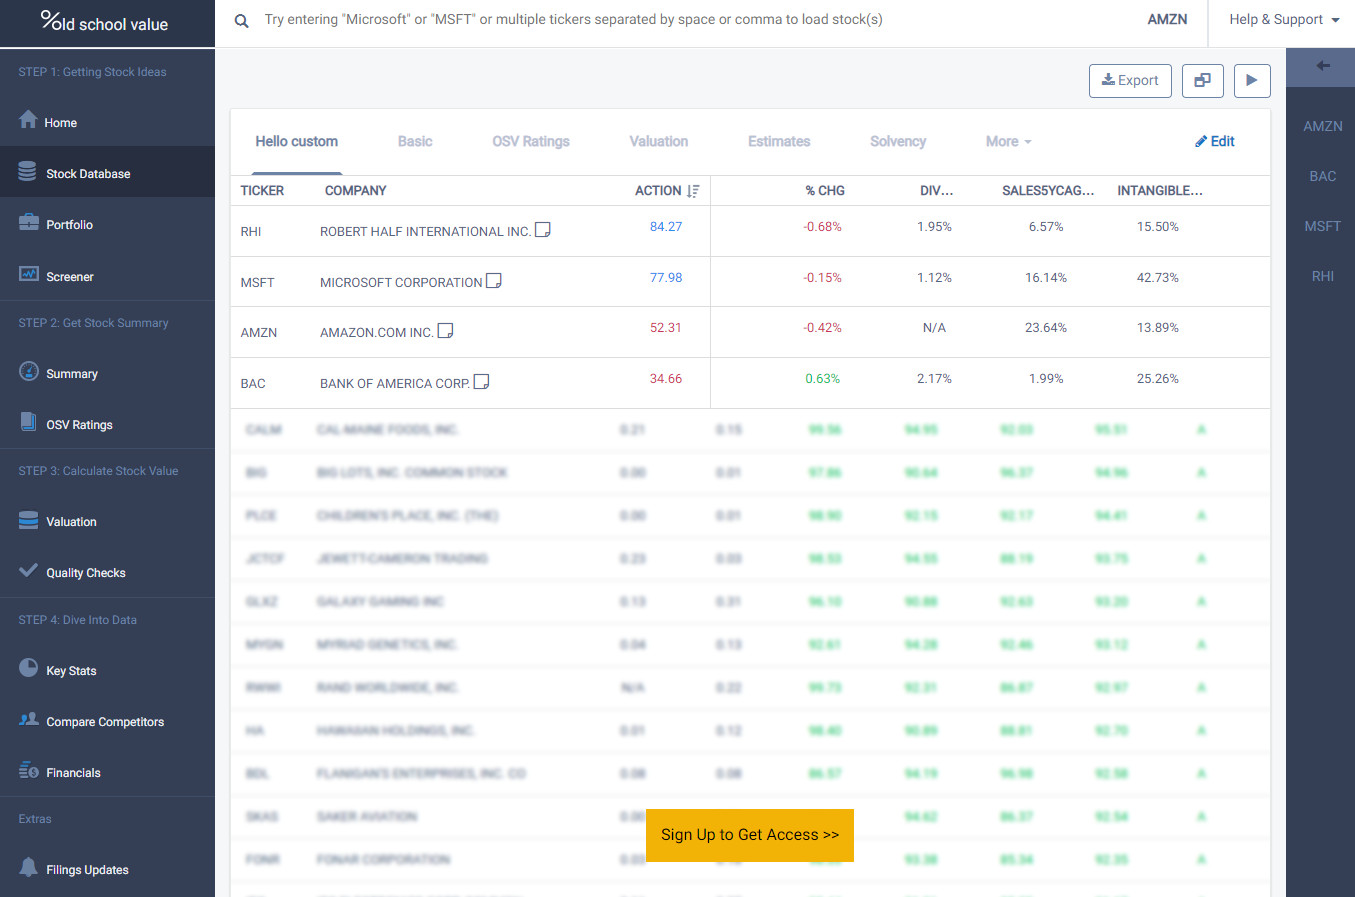Click note icon beside Robert Half International
Viewport: 1355px width, 897px height.
tap(543, 230)
